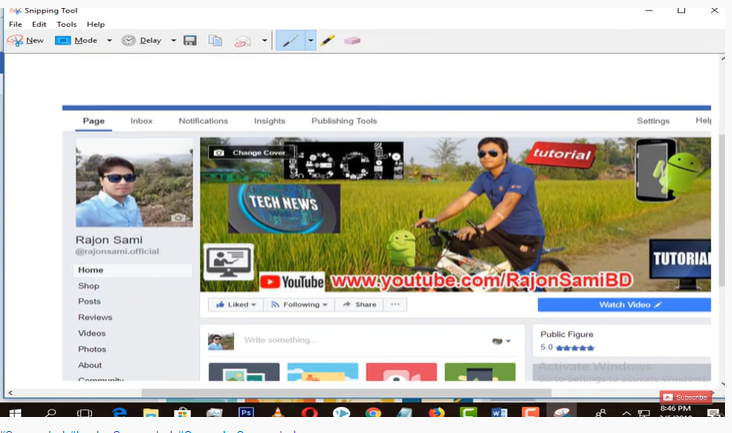The height and width of the screenshot is (433, 732).
Task: Switch to the Page tab
Action: [x=93, y=121]
